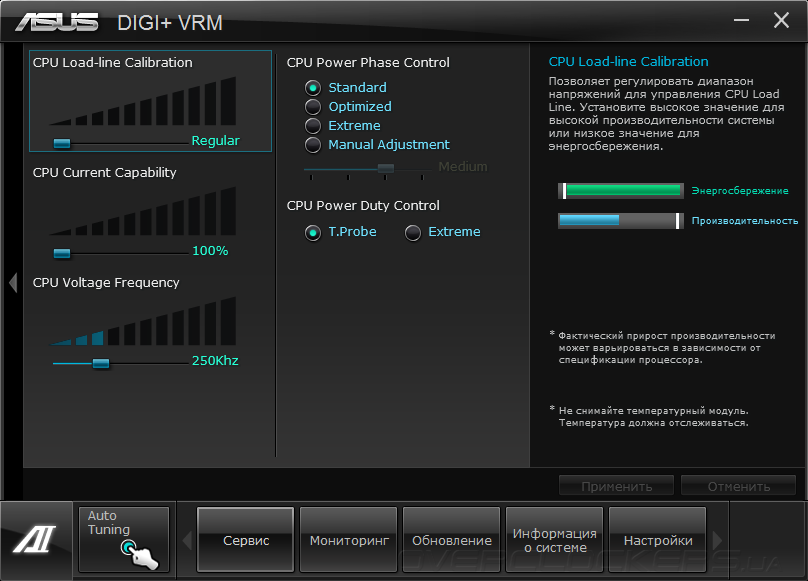Open the Обновление menu
Viewport: 808px width, 581px height.
pos(452,539)
